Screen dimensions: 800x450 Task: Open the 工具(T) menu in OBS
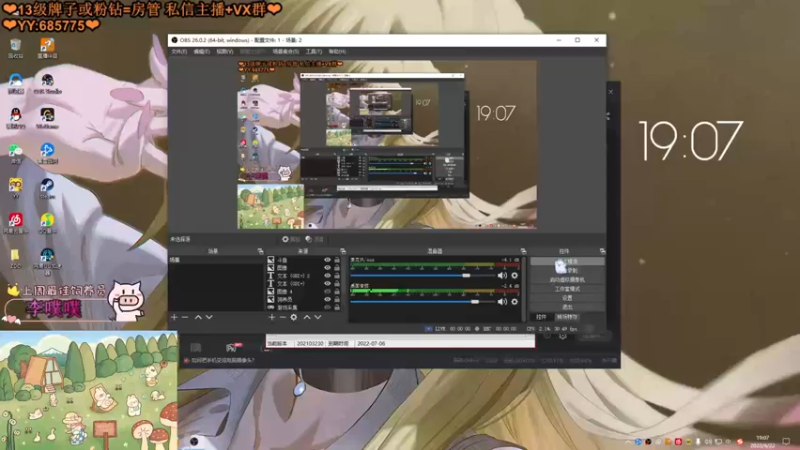click(x=314, y=52)
